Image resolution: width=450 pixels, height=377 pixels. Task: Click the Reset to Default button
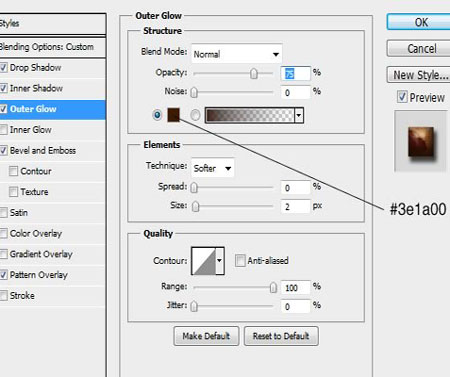281,336
